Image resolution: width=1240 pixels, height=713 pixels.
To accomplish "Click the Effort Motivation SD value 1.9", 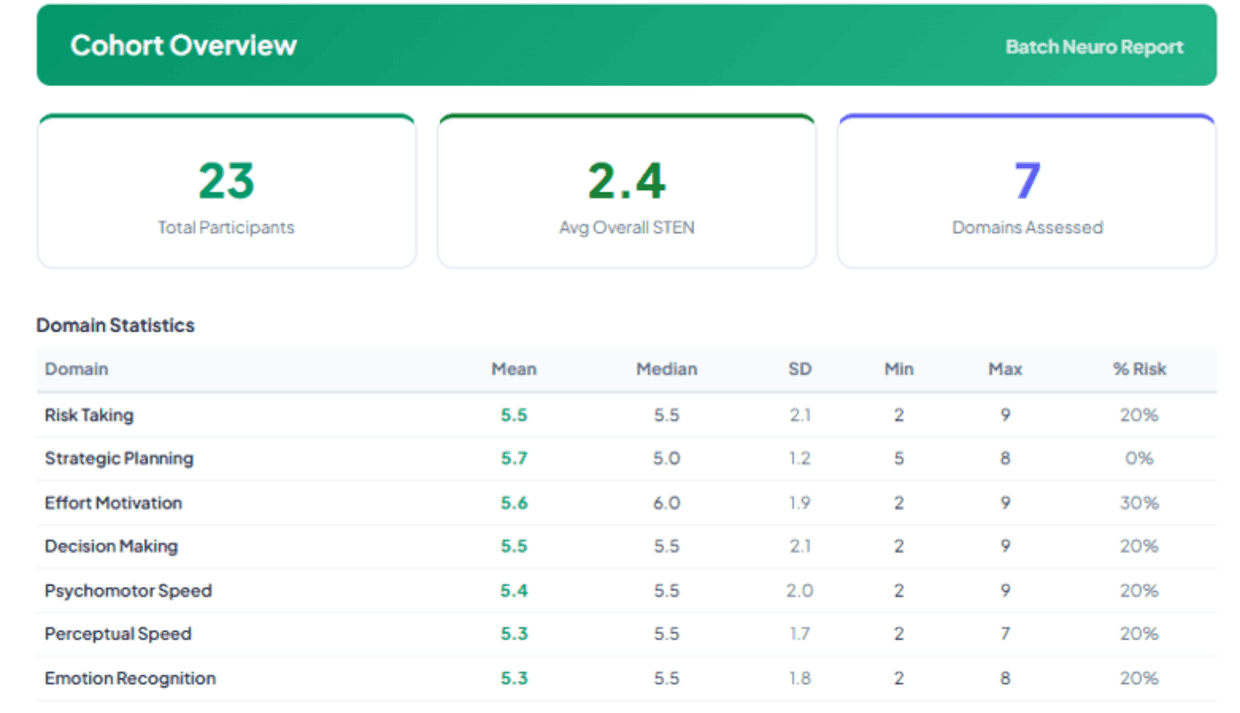I will [x=799, y=503].
